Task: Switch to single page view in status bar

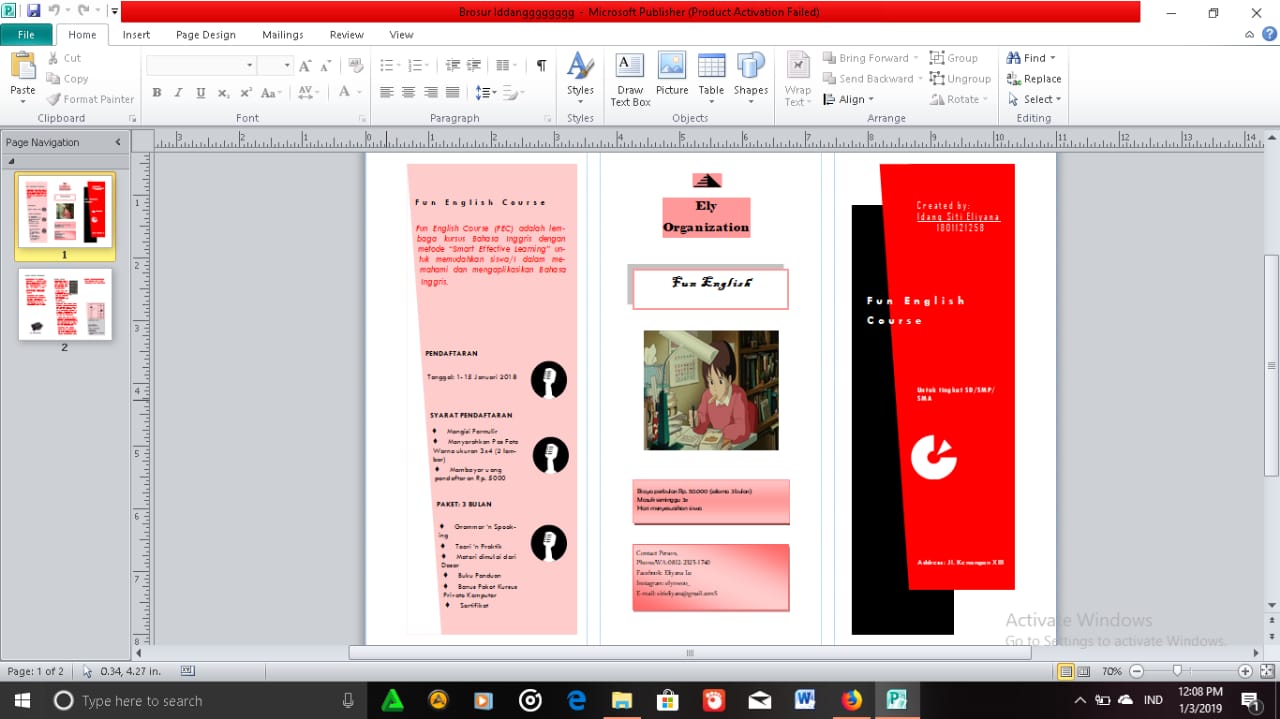Action: point(1066,672)
